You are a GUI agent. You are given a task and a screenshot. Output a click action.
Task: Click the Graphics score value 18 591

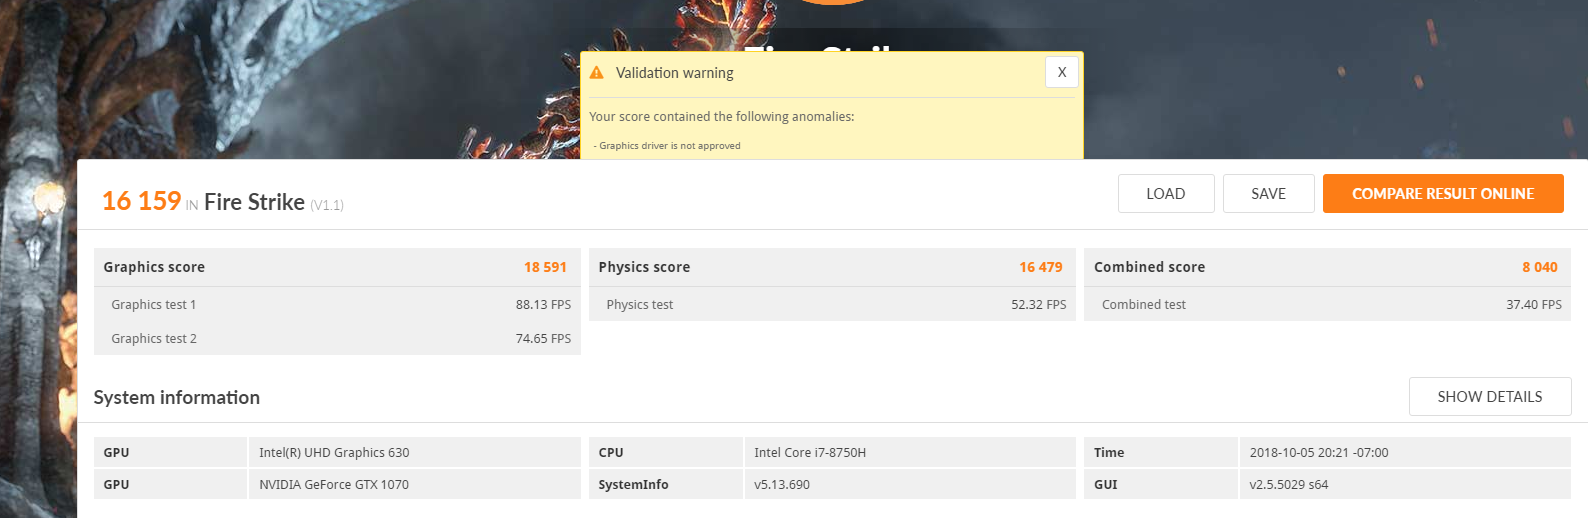point(545,267)
